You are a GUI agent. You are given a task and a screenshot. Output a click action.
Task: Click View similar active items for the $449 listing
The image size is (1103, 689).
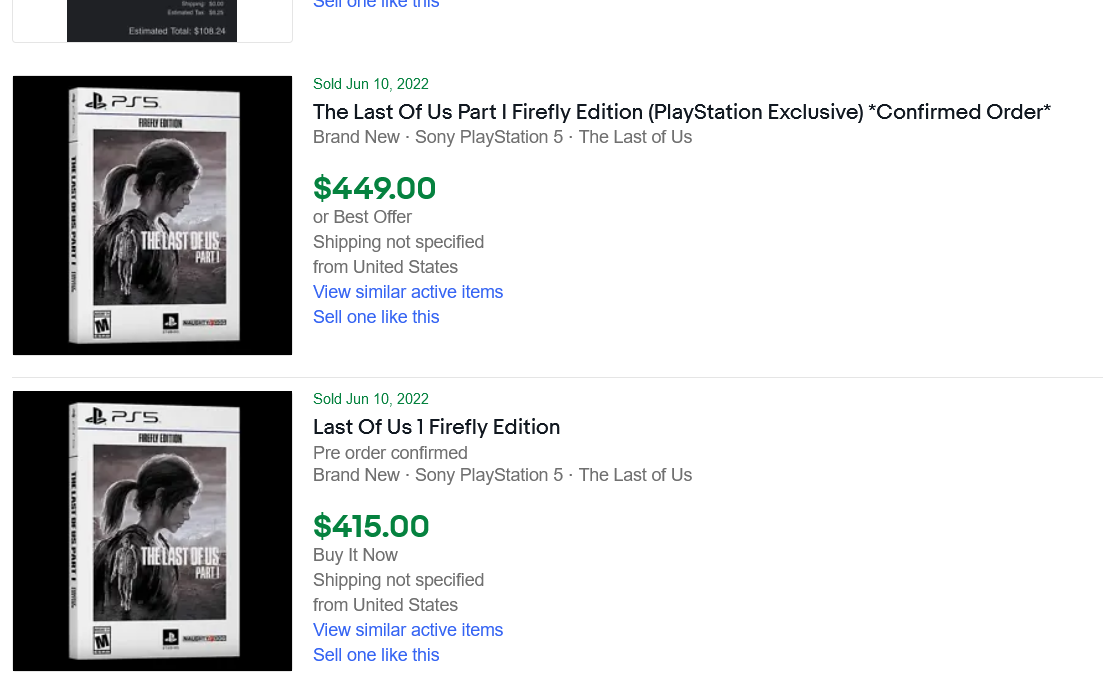pyautogui.click(x=407, y=292)
